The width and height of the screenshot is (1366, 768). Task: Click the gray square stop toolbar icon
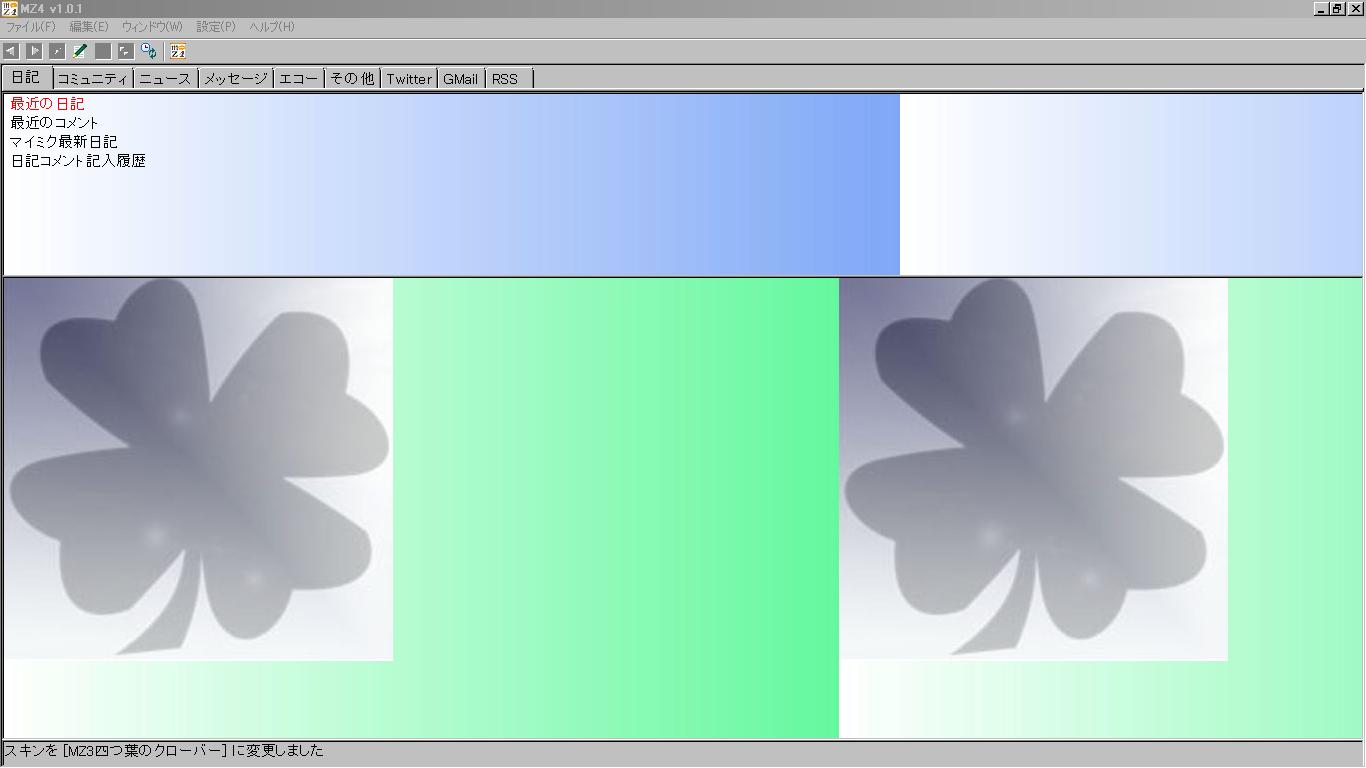pos(103,51)
